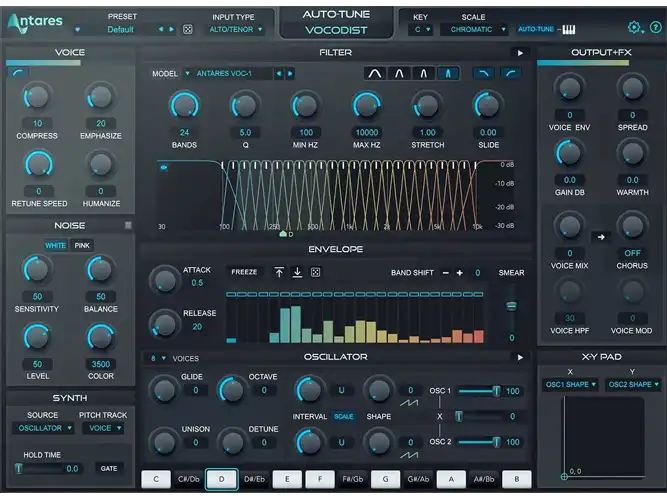Decrease band shift with minus
Image resolution: width=667 pixels, height=500 pixels.
(445, 273)
